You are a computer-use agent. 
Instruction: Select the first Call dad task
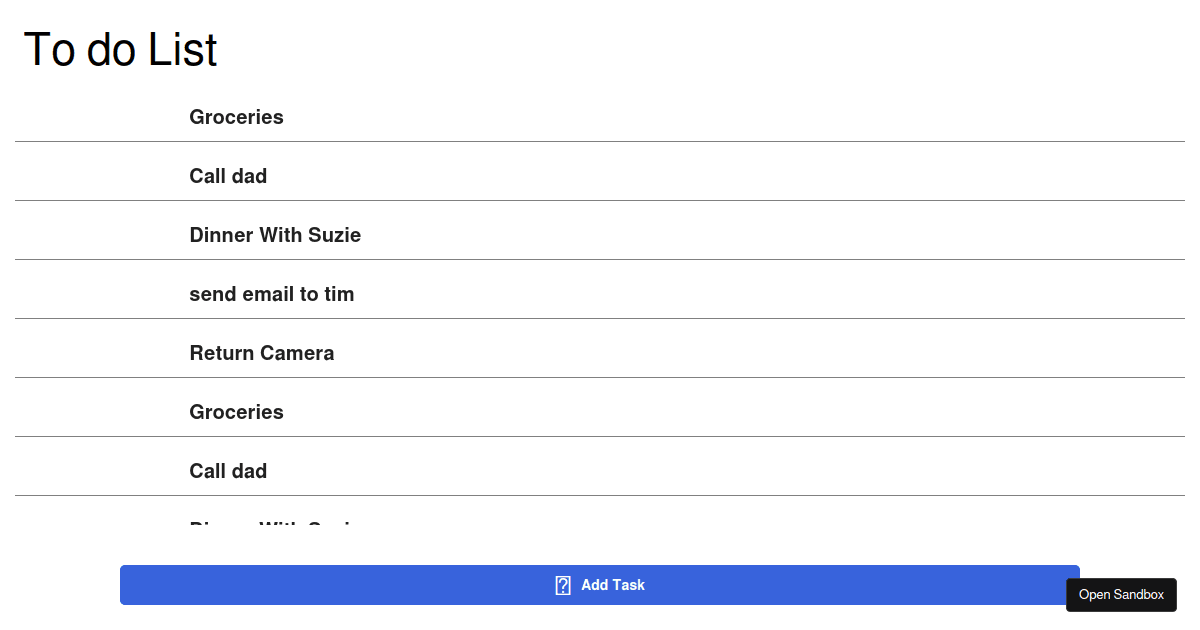(228, 176)
